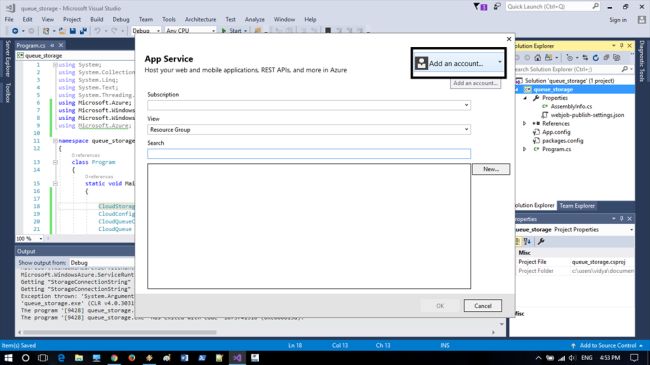Switch to the Team Explorer tab
This screenshot has width=650, height=365.
[577, 206]
